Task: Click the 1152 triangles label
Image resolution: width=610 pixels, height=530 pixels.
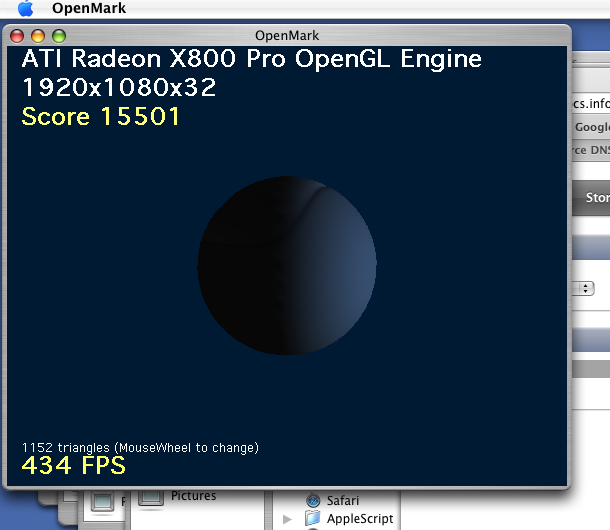Action: pos(140,448)
